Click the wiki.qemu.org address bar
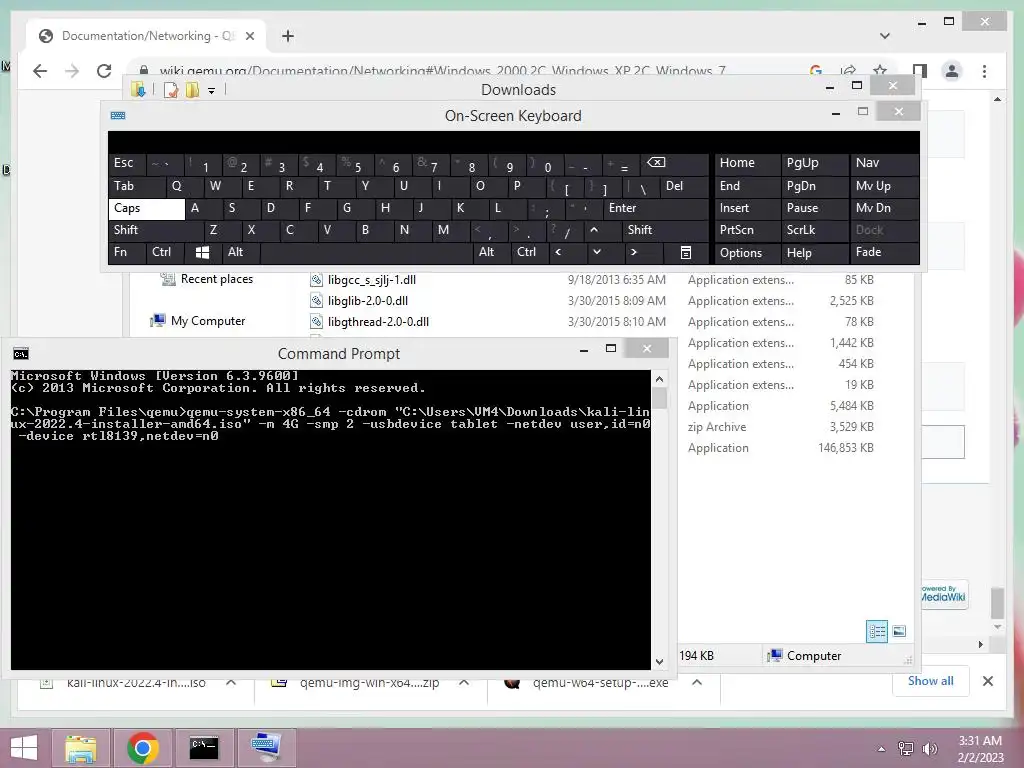Viewport: 1024px width, 768px height. pyautogui.click(x=442, y=71)
